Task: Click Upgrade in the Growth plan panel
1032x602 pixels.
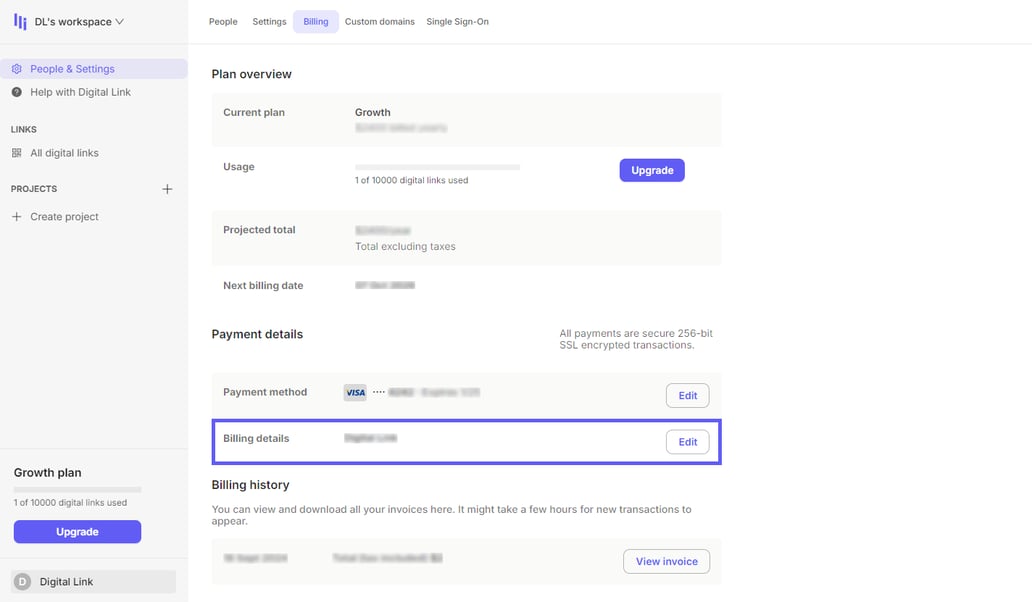Action: 77,531
